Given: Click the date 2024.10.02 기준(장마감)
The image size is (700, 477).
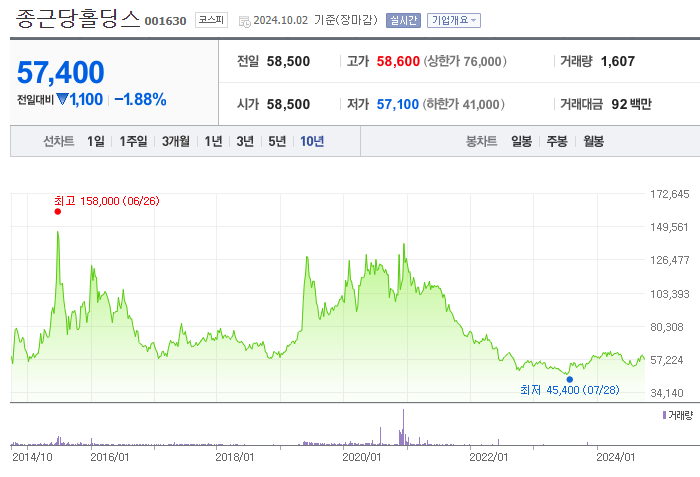Looking at the screenshot, I should (315, 20).
